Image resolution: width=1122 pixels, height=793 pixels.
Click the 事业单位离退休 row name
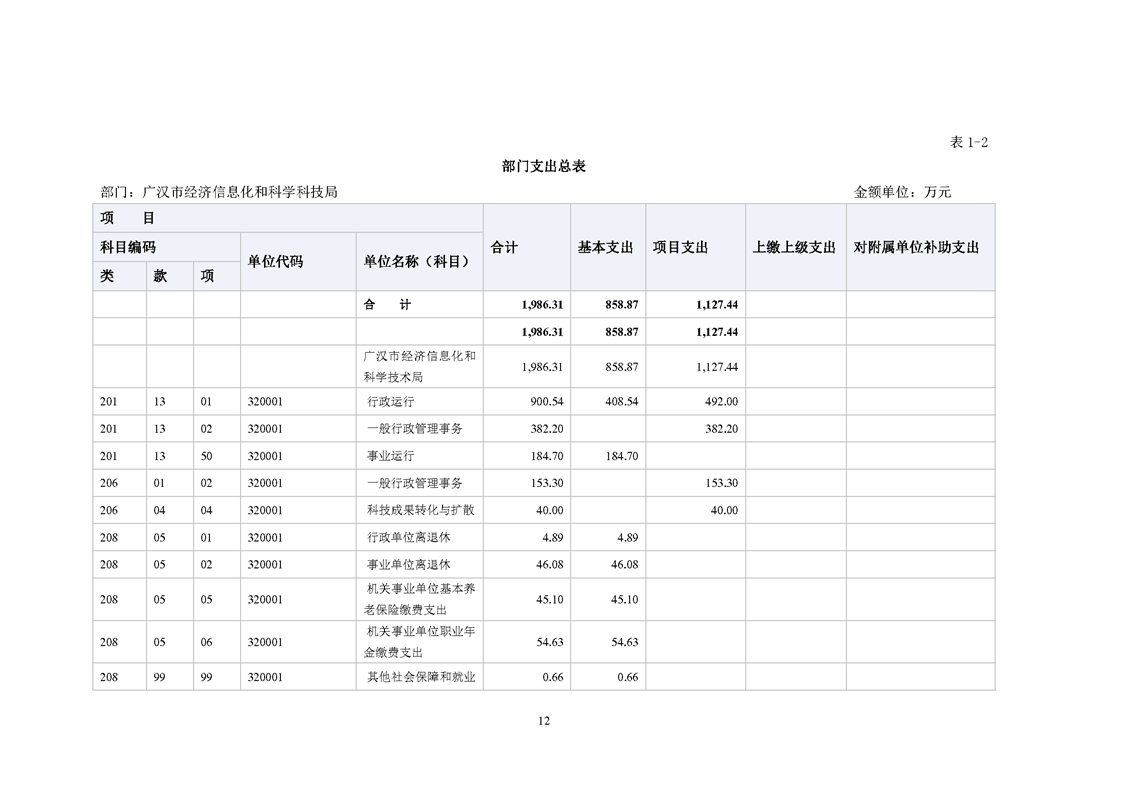click(x=409, y=565)
